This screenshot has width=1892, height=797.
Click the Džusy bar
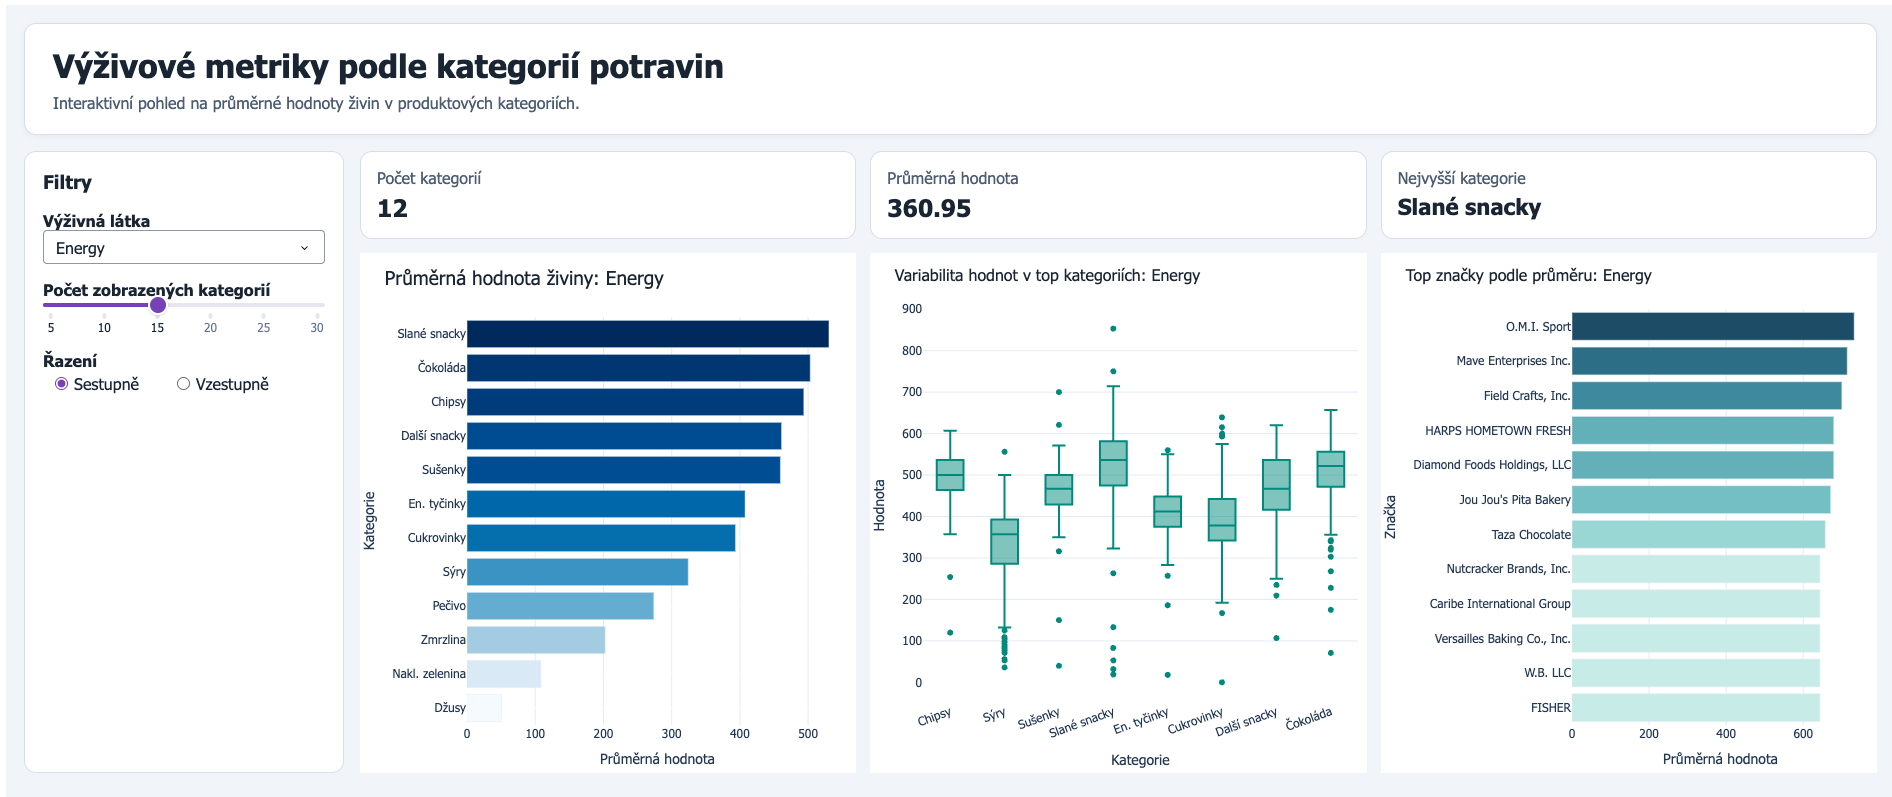coord(484,708)
